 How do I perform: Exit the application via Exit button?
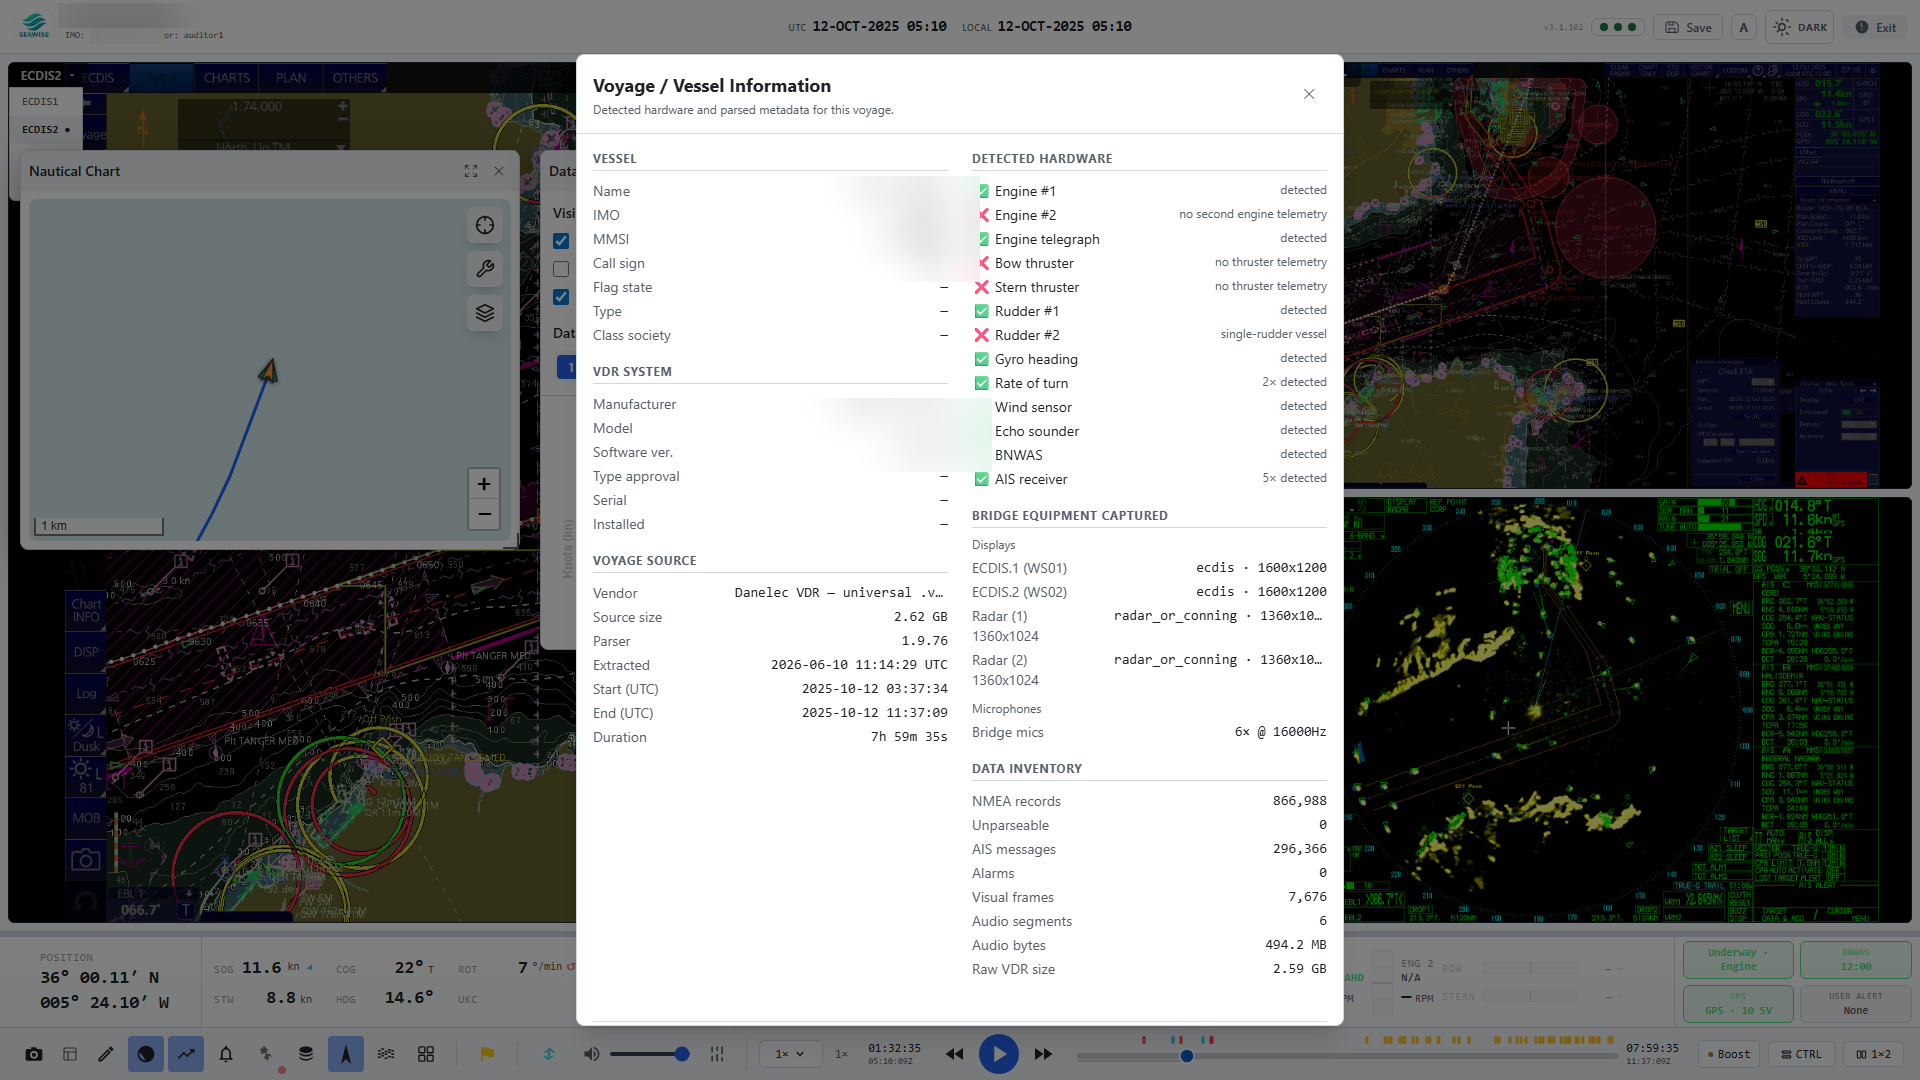point(1876,27)
